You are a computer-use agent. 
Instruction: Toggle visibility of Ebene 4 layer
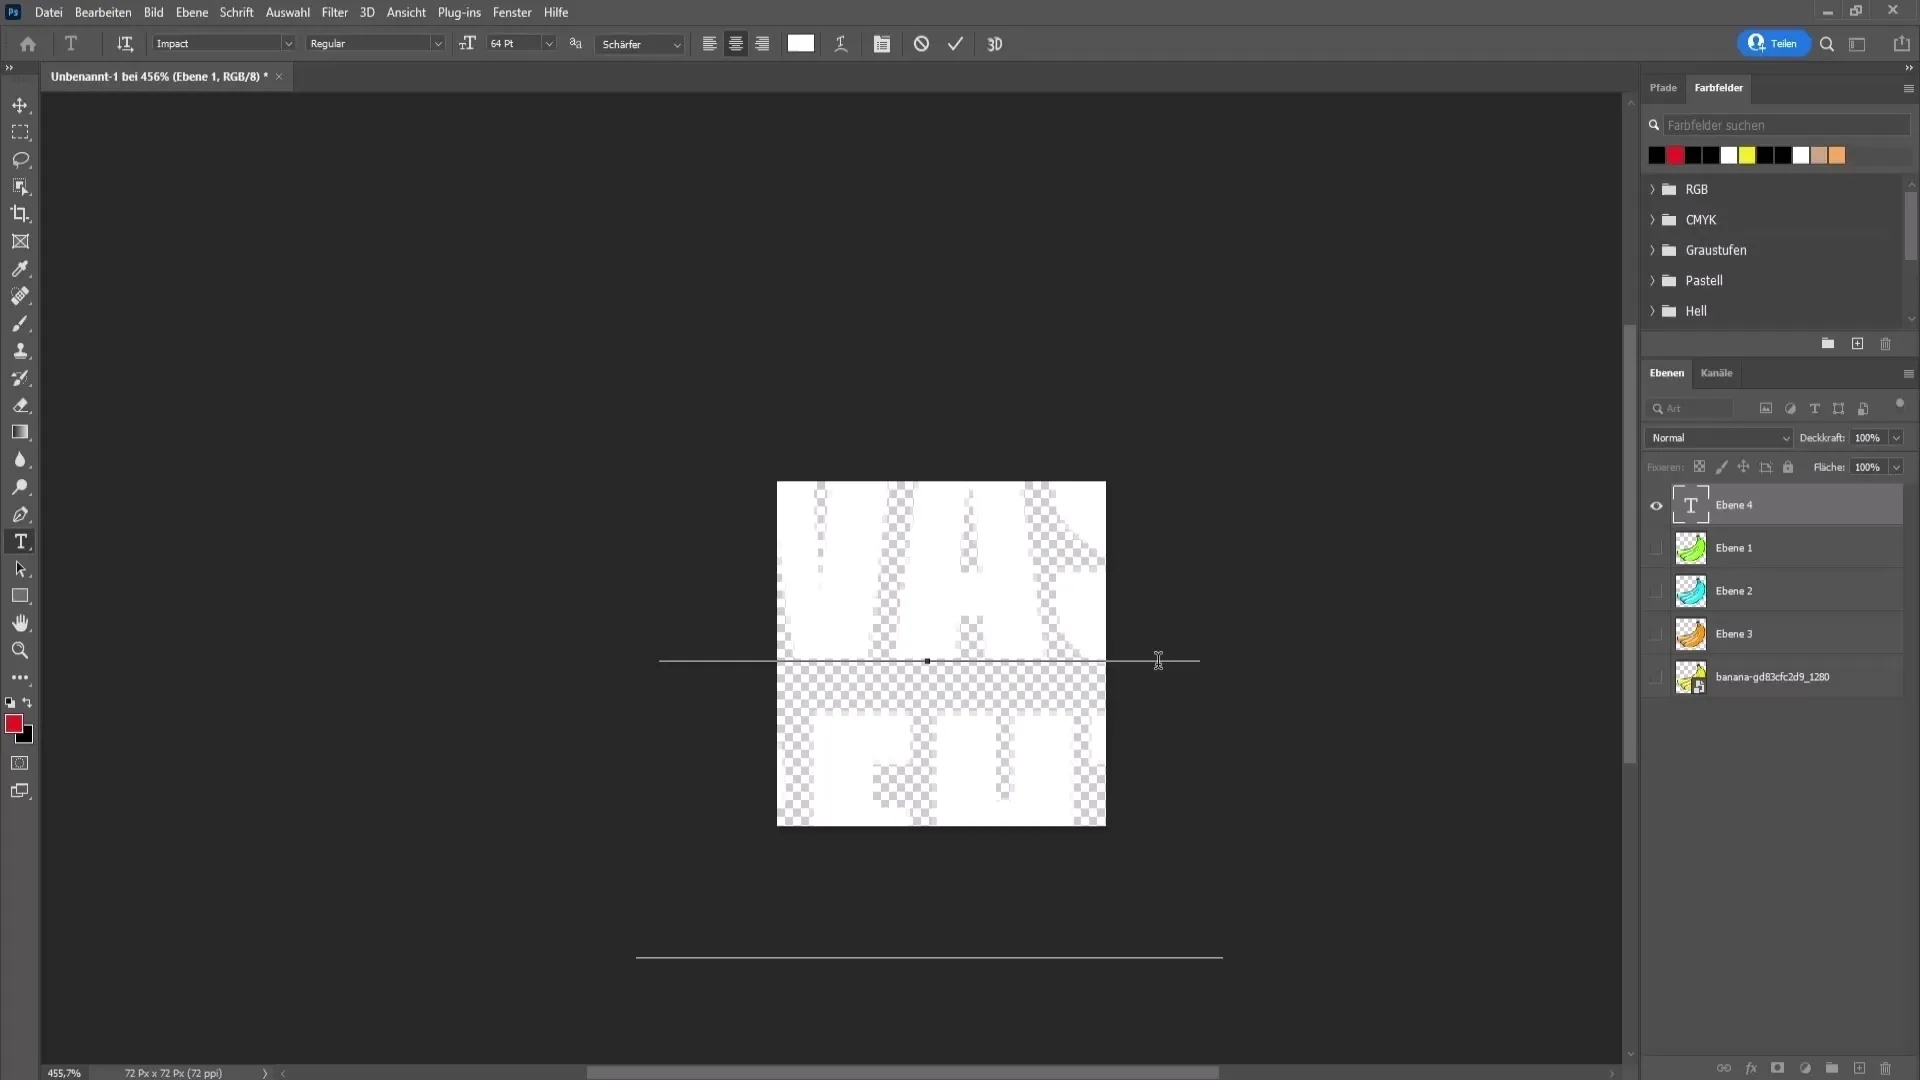click(1656, 504)
